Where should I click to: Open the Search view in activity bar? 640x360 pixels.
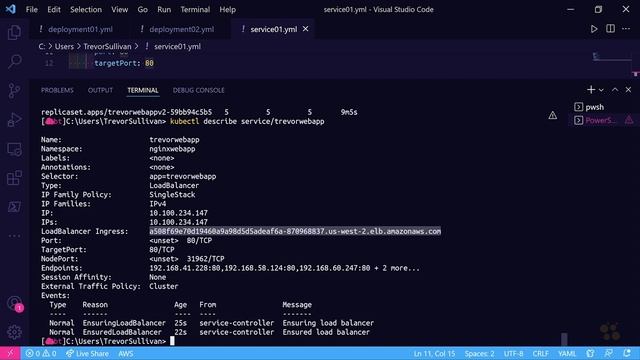pos(14,61)
